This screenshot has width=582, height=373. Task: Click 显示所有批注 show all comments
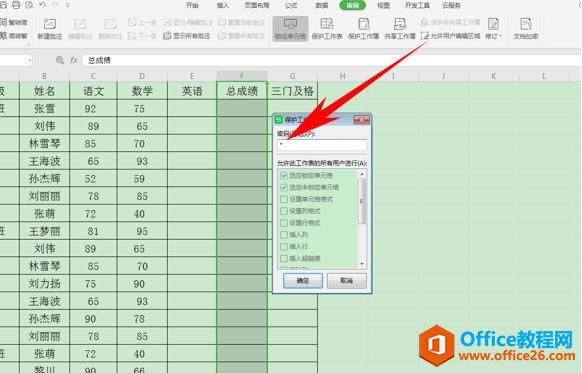pos(187,36)
